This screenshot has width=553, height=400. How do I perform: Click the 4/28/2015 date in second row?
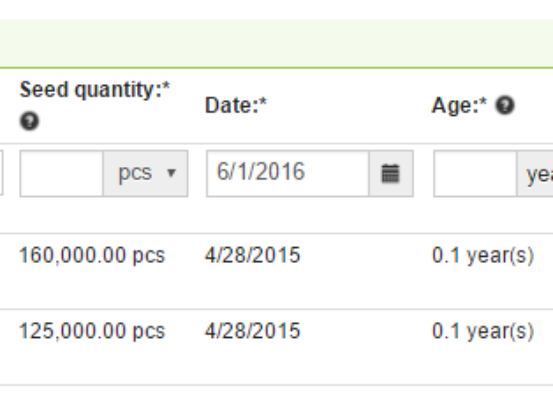pos(253,331)
